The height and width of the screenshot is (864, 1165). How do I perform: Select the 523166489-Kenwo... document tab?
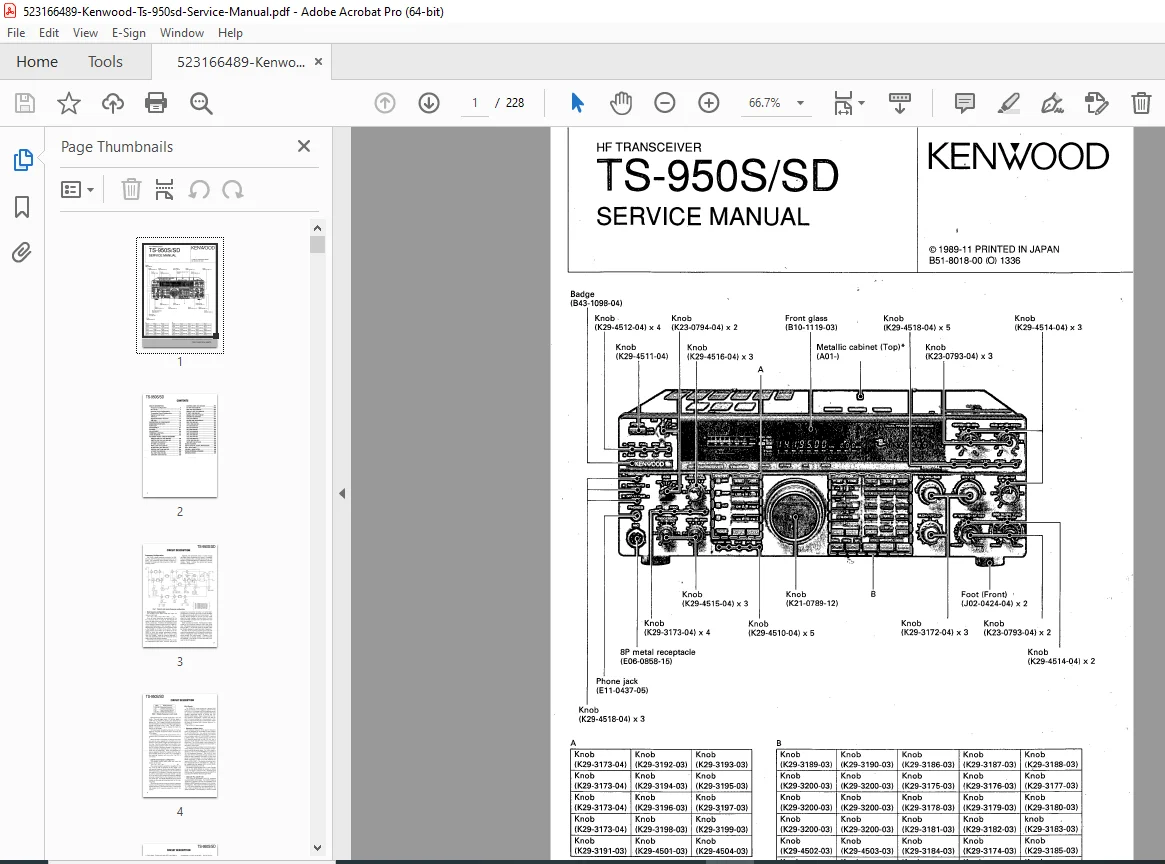point(241,62)
